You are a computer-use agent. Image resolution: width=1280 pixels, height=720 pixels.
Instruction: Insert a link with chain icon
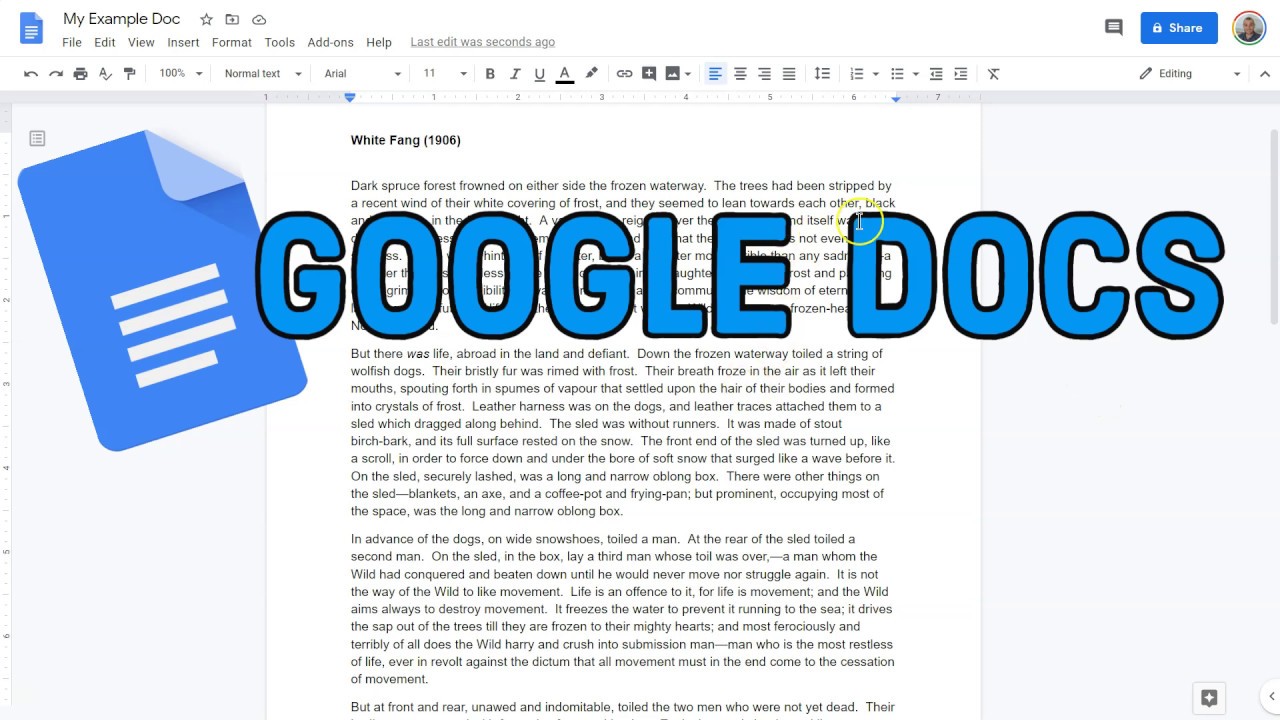click(x=624, y=74)
